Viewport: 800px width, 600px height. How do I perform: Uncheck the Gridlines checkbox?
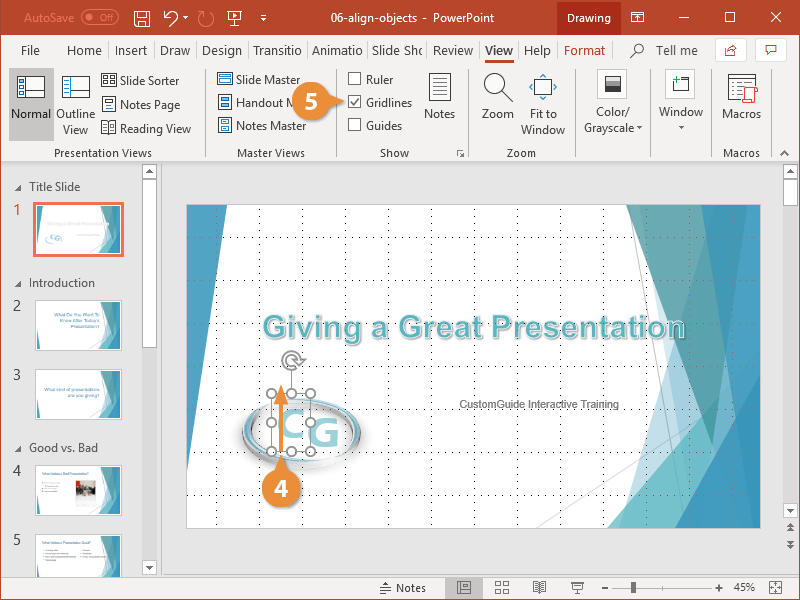point(355,102)
